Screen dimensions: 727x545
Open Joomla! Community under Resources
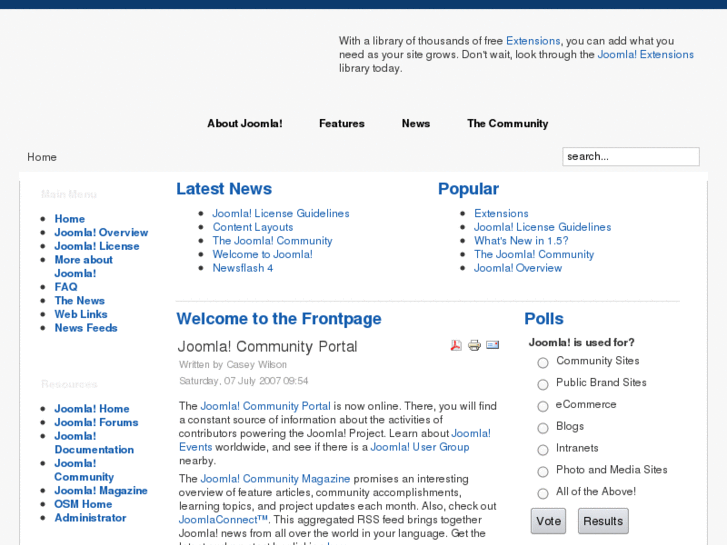click(84, 470)
